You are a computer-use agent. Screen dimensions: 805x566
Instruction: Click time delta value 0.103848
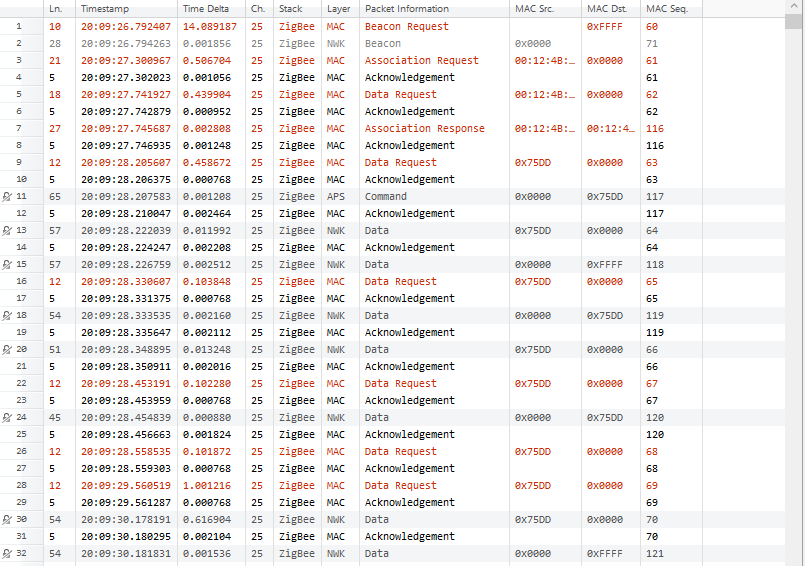[207, 281]
